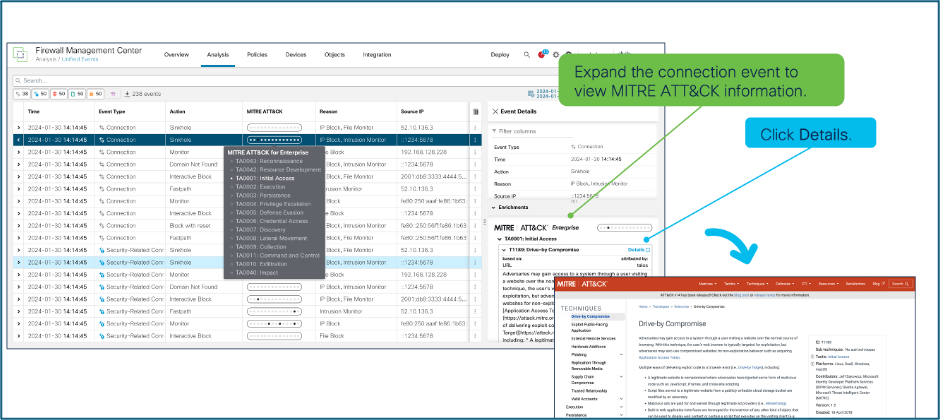The width and height of the screenshot is (940, 420).
Task: Open the Objects tab
Action: point(335,55)
